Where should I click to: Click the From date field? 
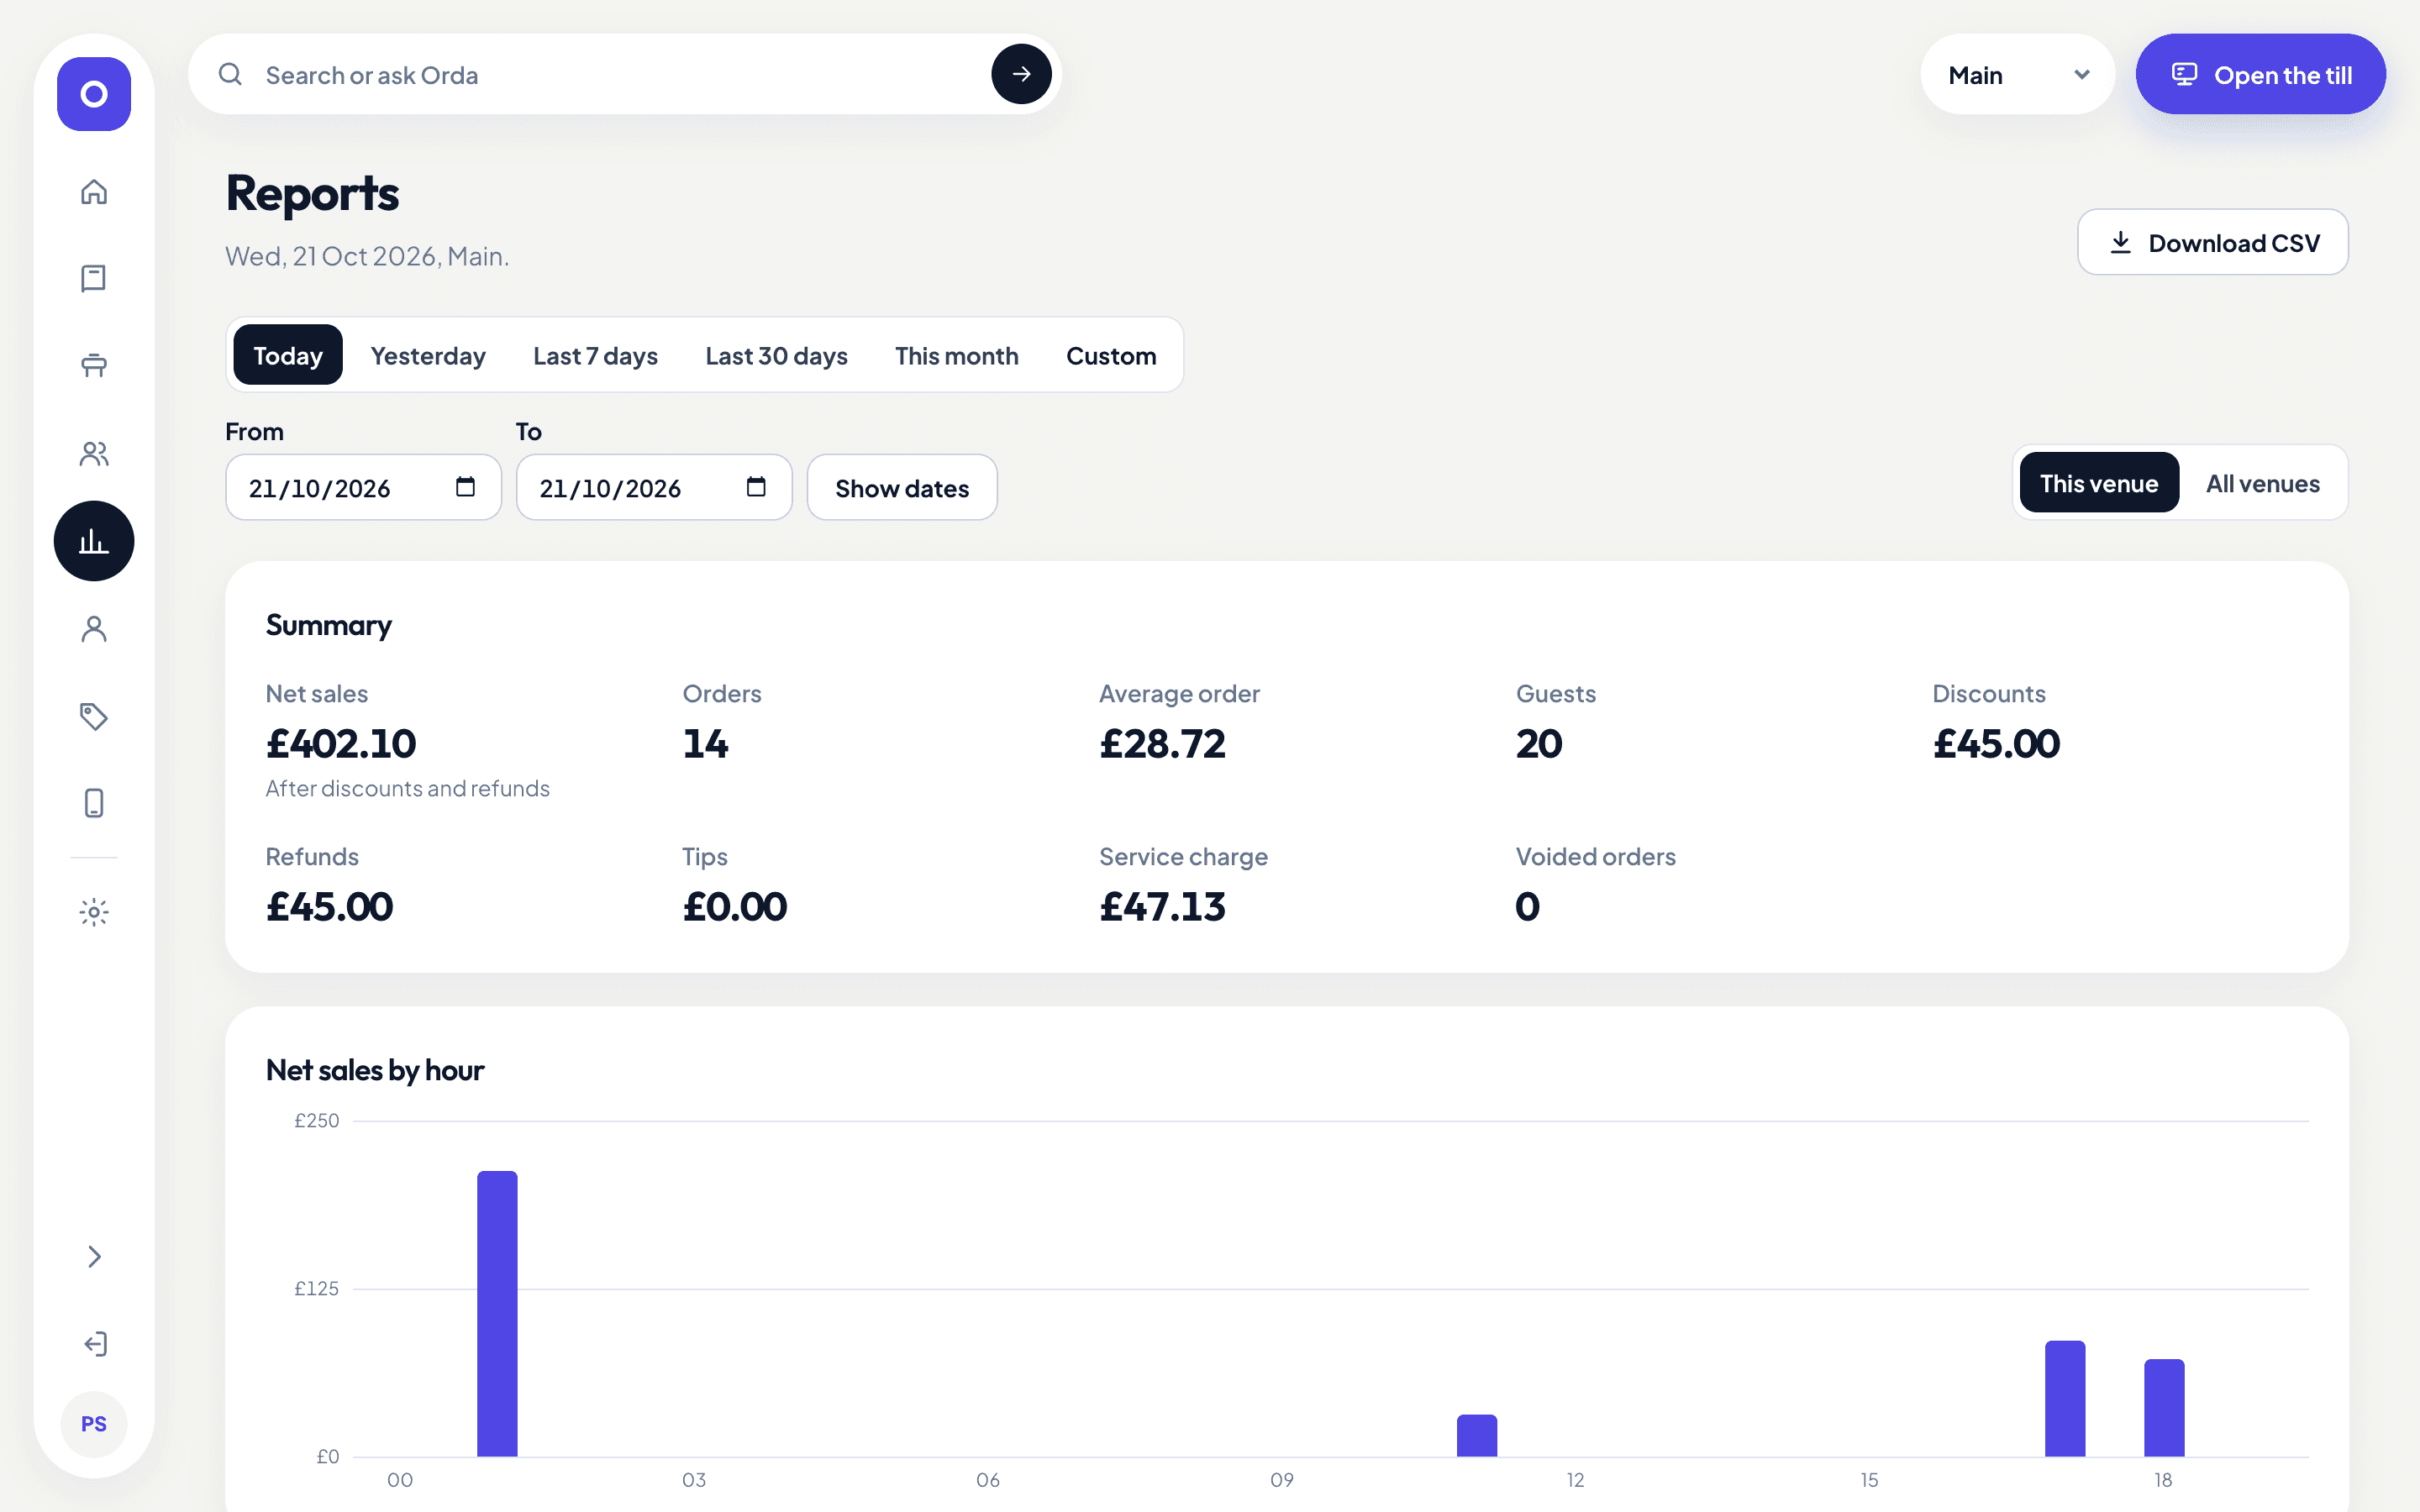(363, 488)
